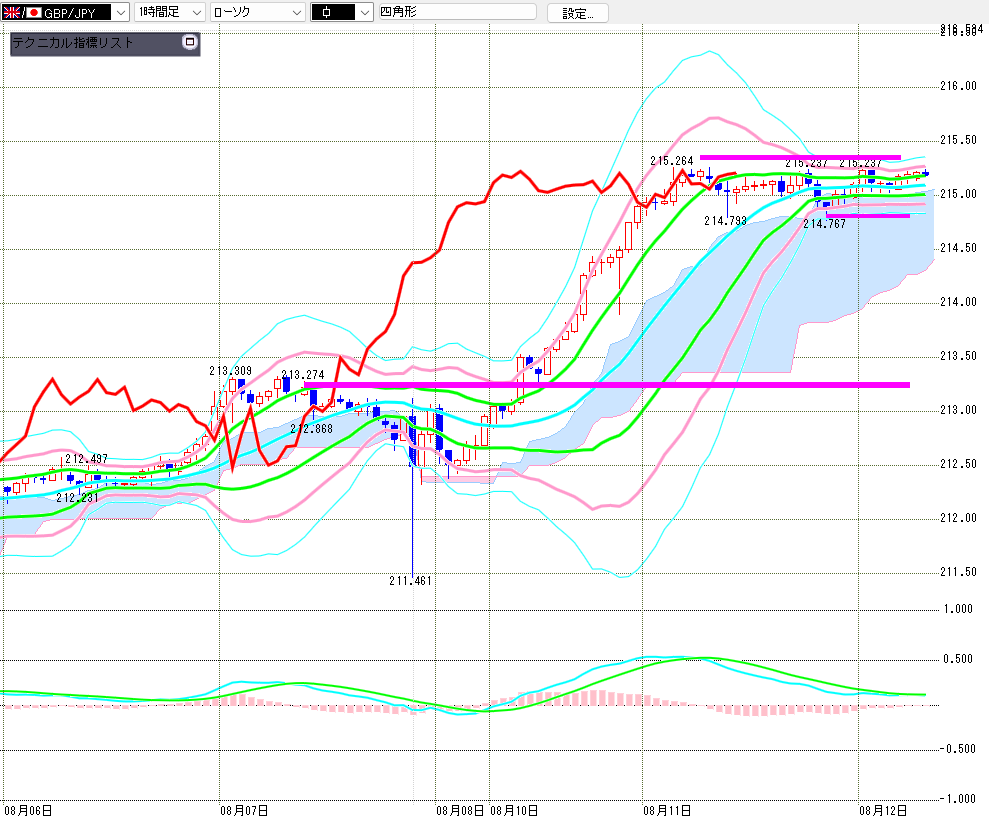This screenshot has height=821, width=989.
Task: Click the 213.50 price axis label
Action: [x=958, y=356]
